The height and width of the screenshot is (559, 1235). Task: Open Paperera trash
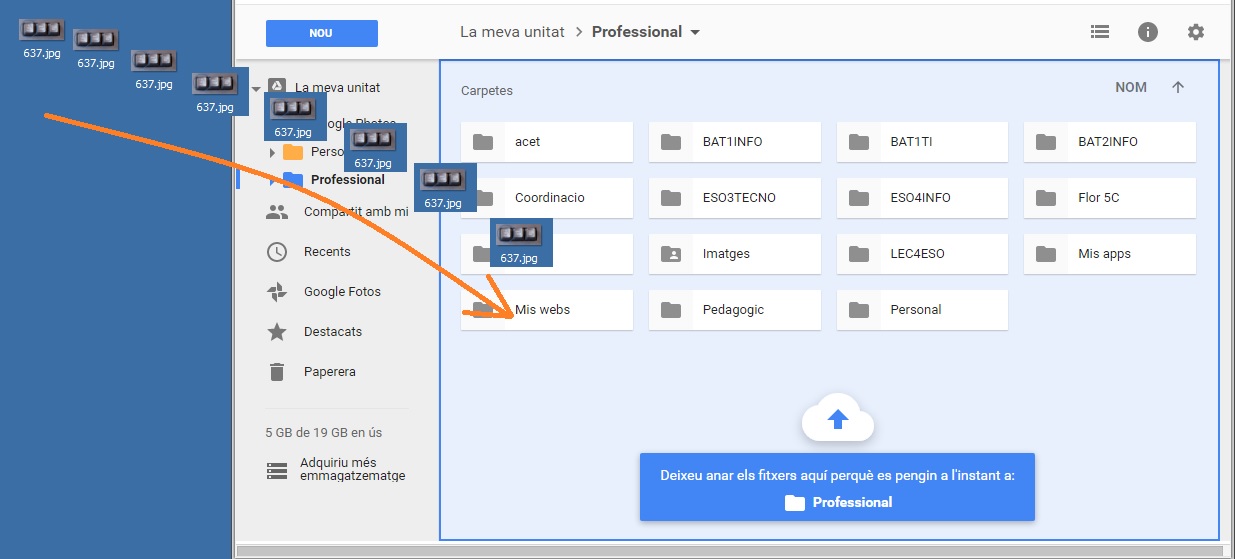(330, 372)
